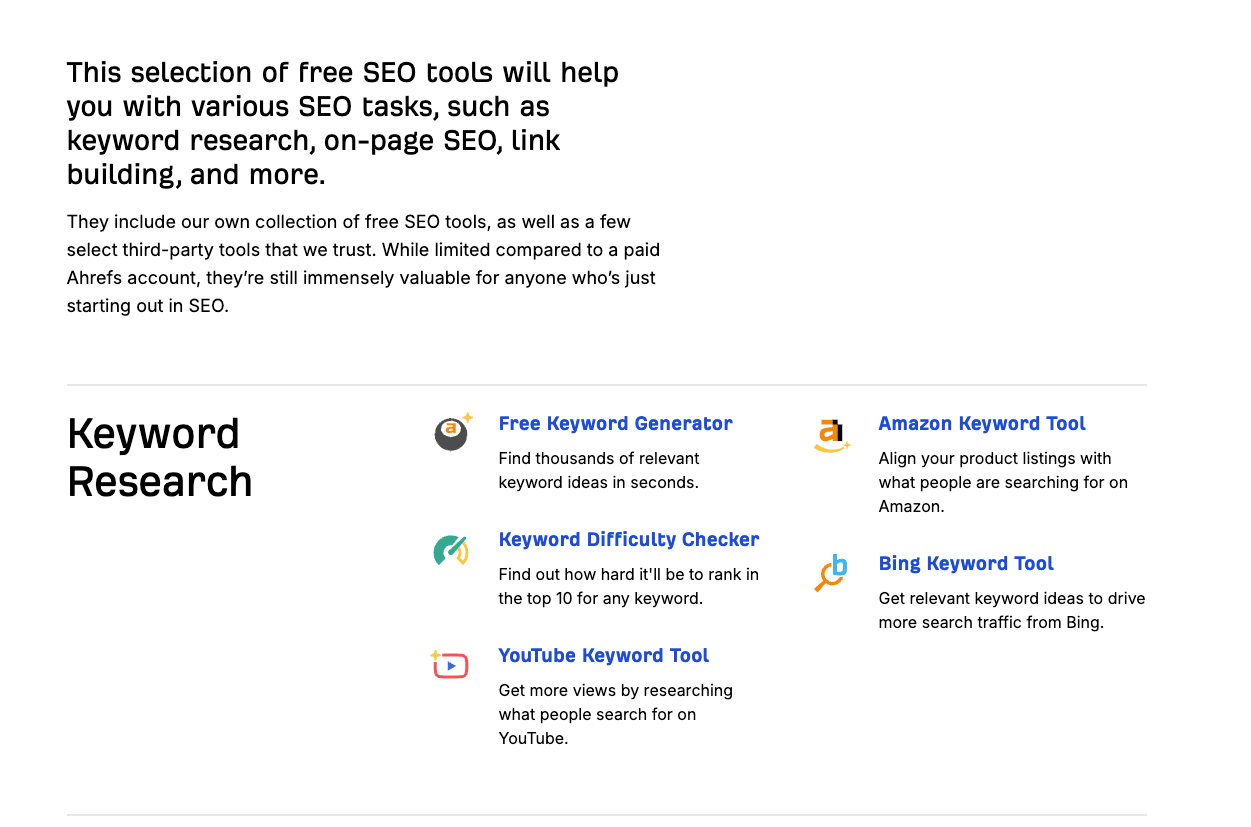The width and height of the screenshot is (1251, 827).
Task: Click the Keyword Research section heading
Action: (x=159, y=458)
